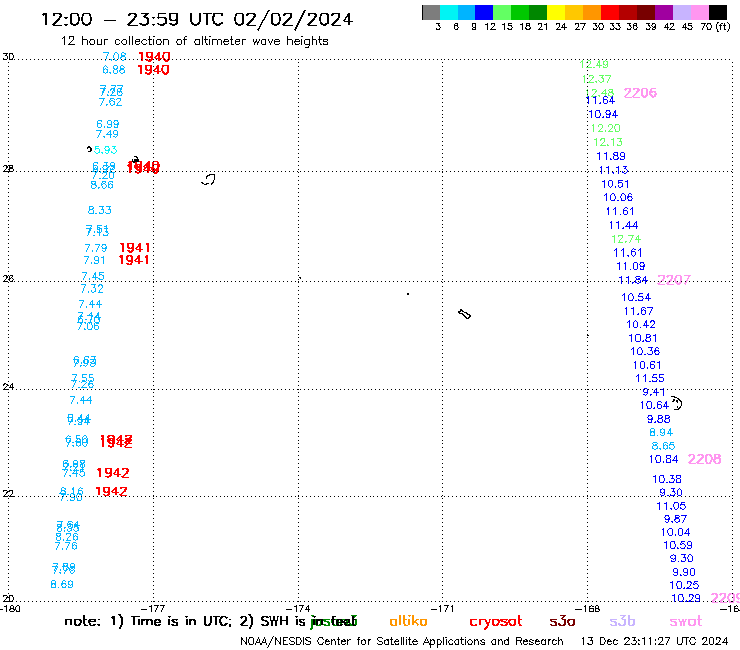Select the yellow swatch in the color legend
Screen dimensions: 740x650
click(x=556, y=12)
